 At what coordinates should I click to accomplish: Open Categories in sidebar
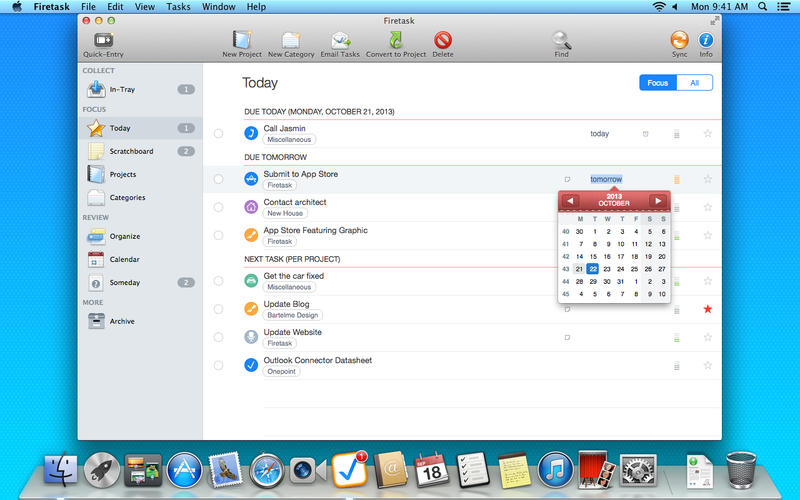point(140,197)
